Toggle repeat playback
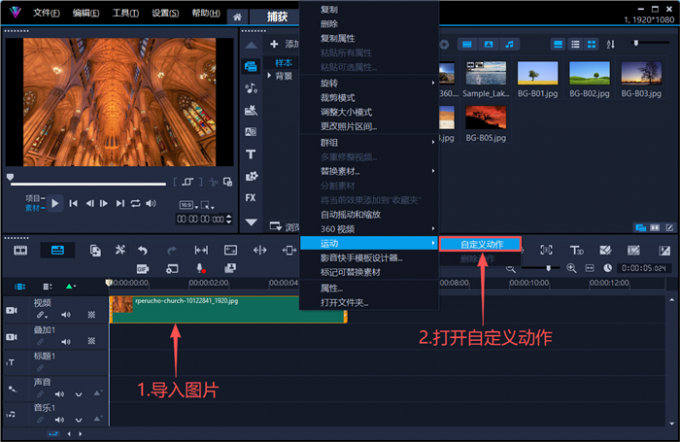Image resolution: width=680 pixels, height=442 pixels. tap(135, 203)
